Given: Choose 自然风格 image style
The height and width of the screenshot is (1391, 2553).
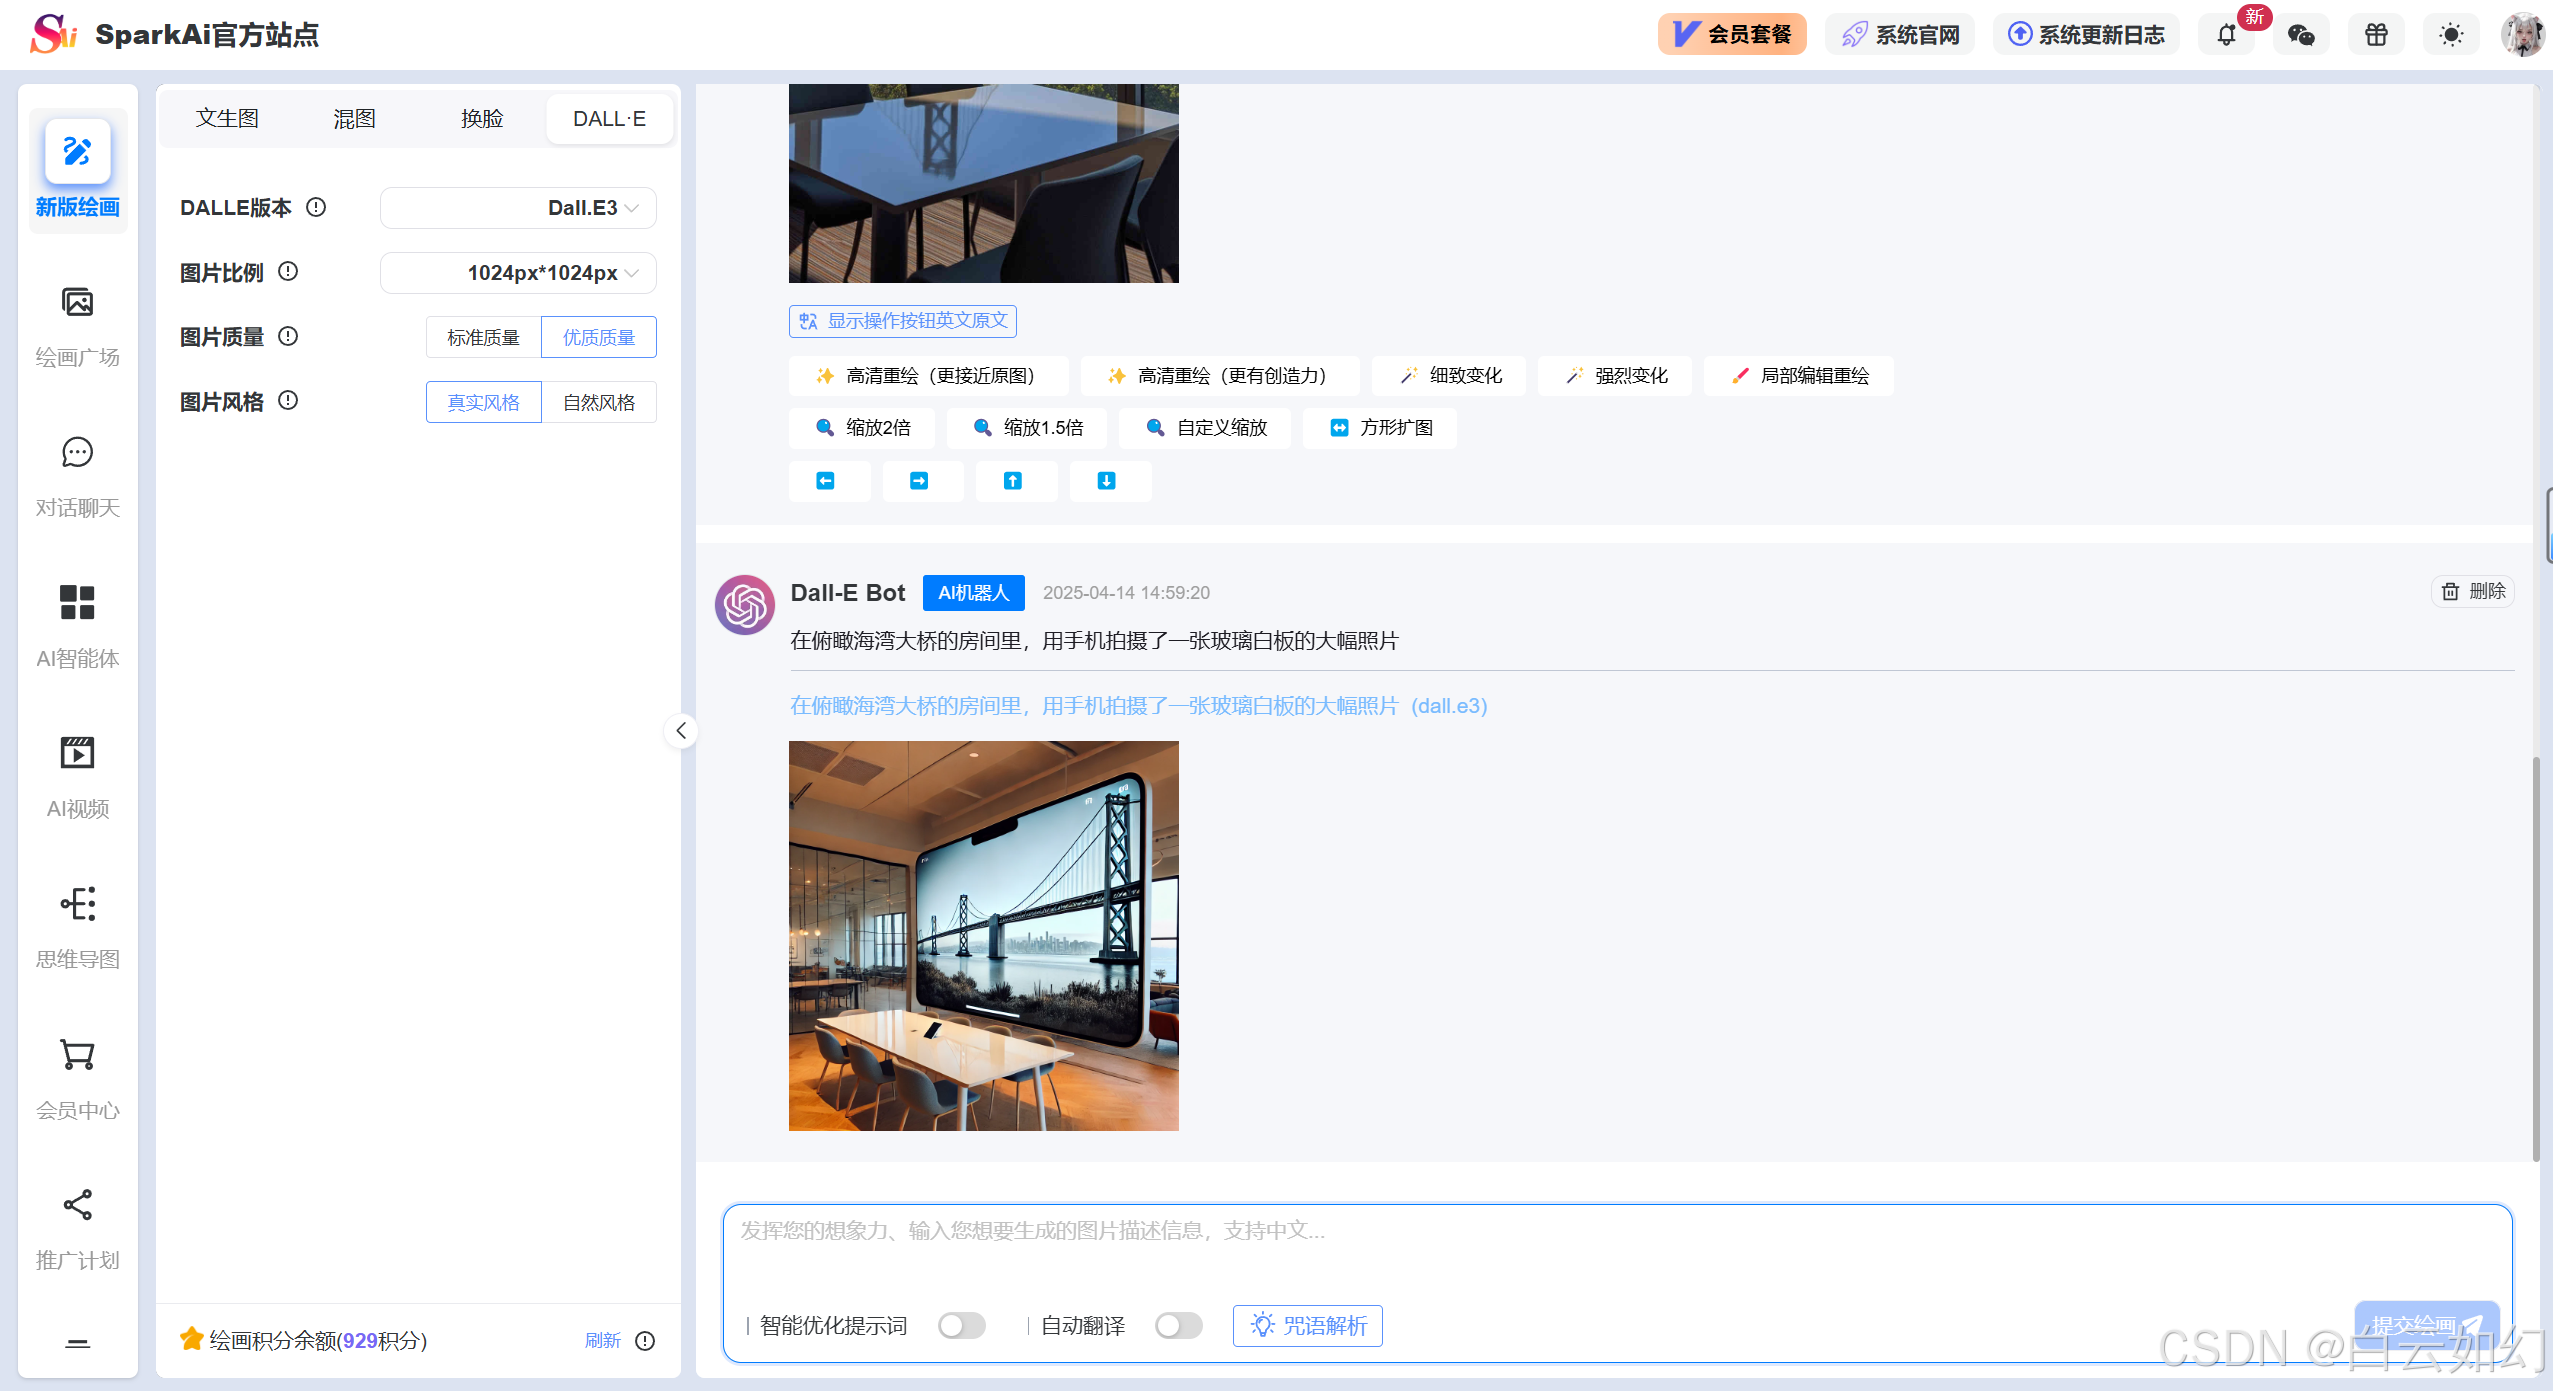Looking at the screenshot, I should [x=598, y=402].
